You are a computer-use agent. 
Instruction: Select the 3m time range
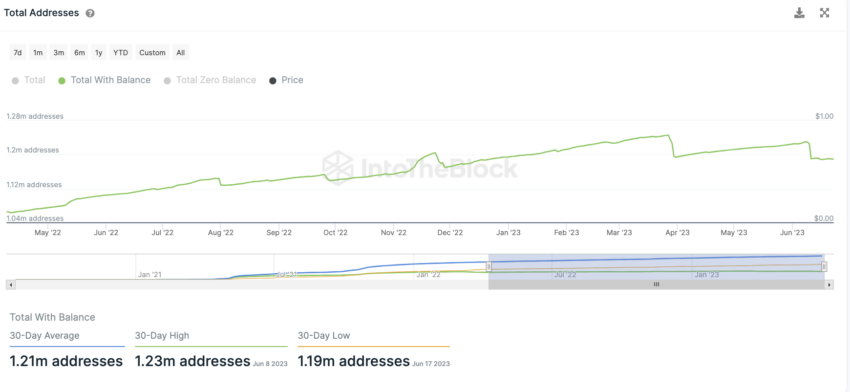click(x=59, y=53)
